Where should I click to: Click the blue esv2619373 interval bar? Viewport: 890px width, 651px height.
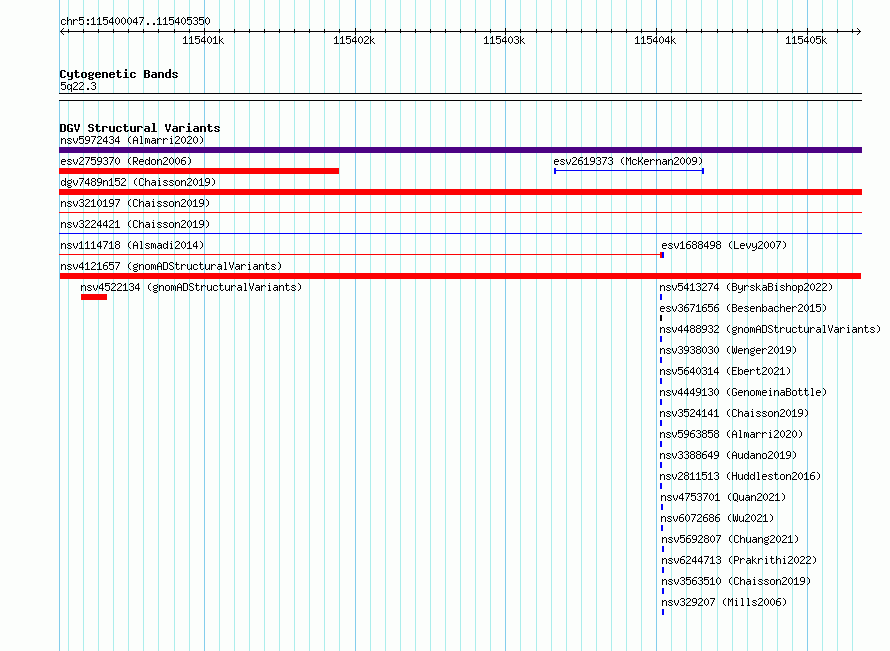(x=629, y=171)
